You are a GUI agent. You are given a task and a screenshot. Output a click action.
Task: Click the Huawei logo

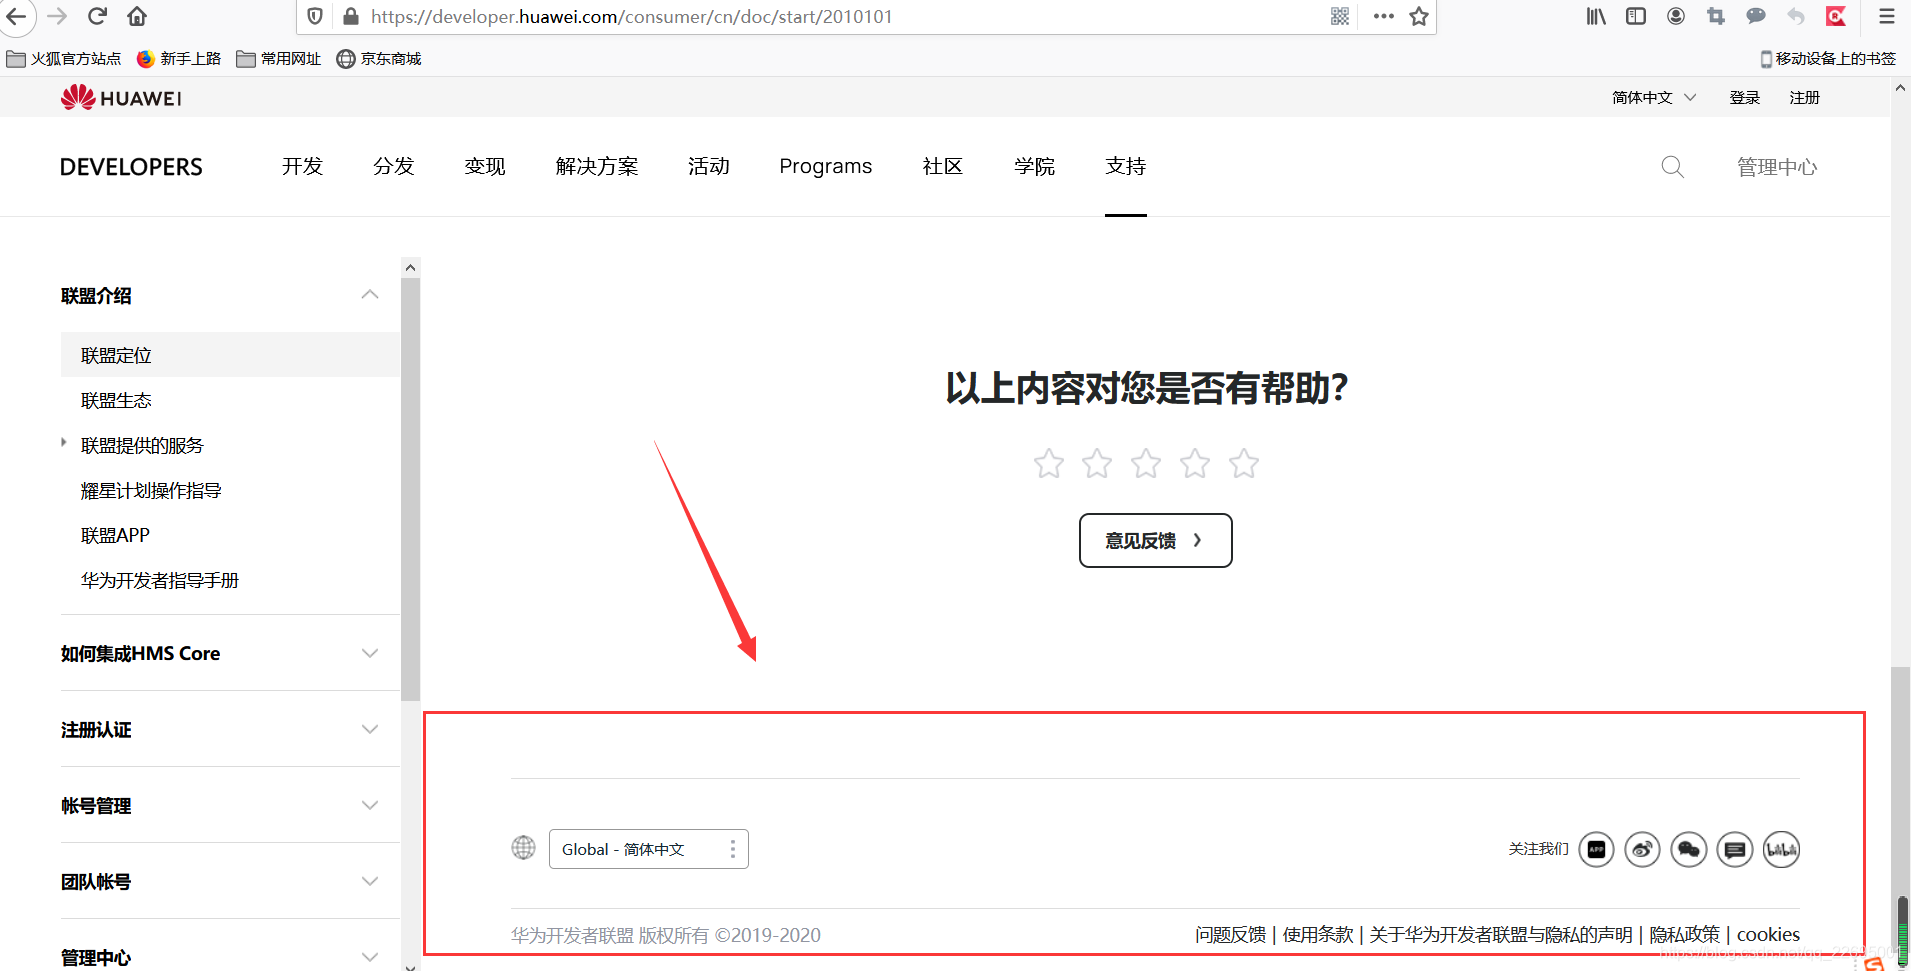[121, 97]
